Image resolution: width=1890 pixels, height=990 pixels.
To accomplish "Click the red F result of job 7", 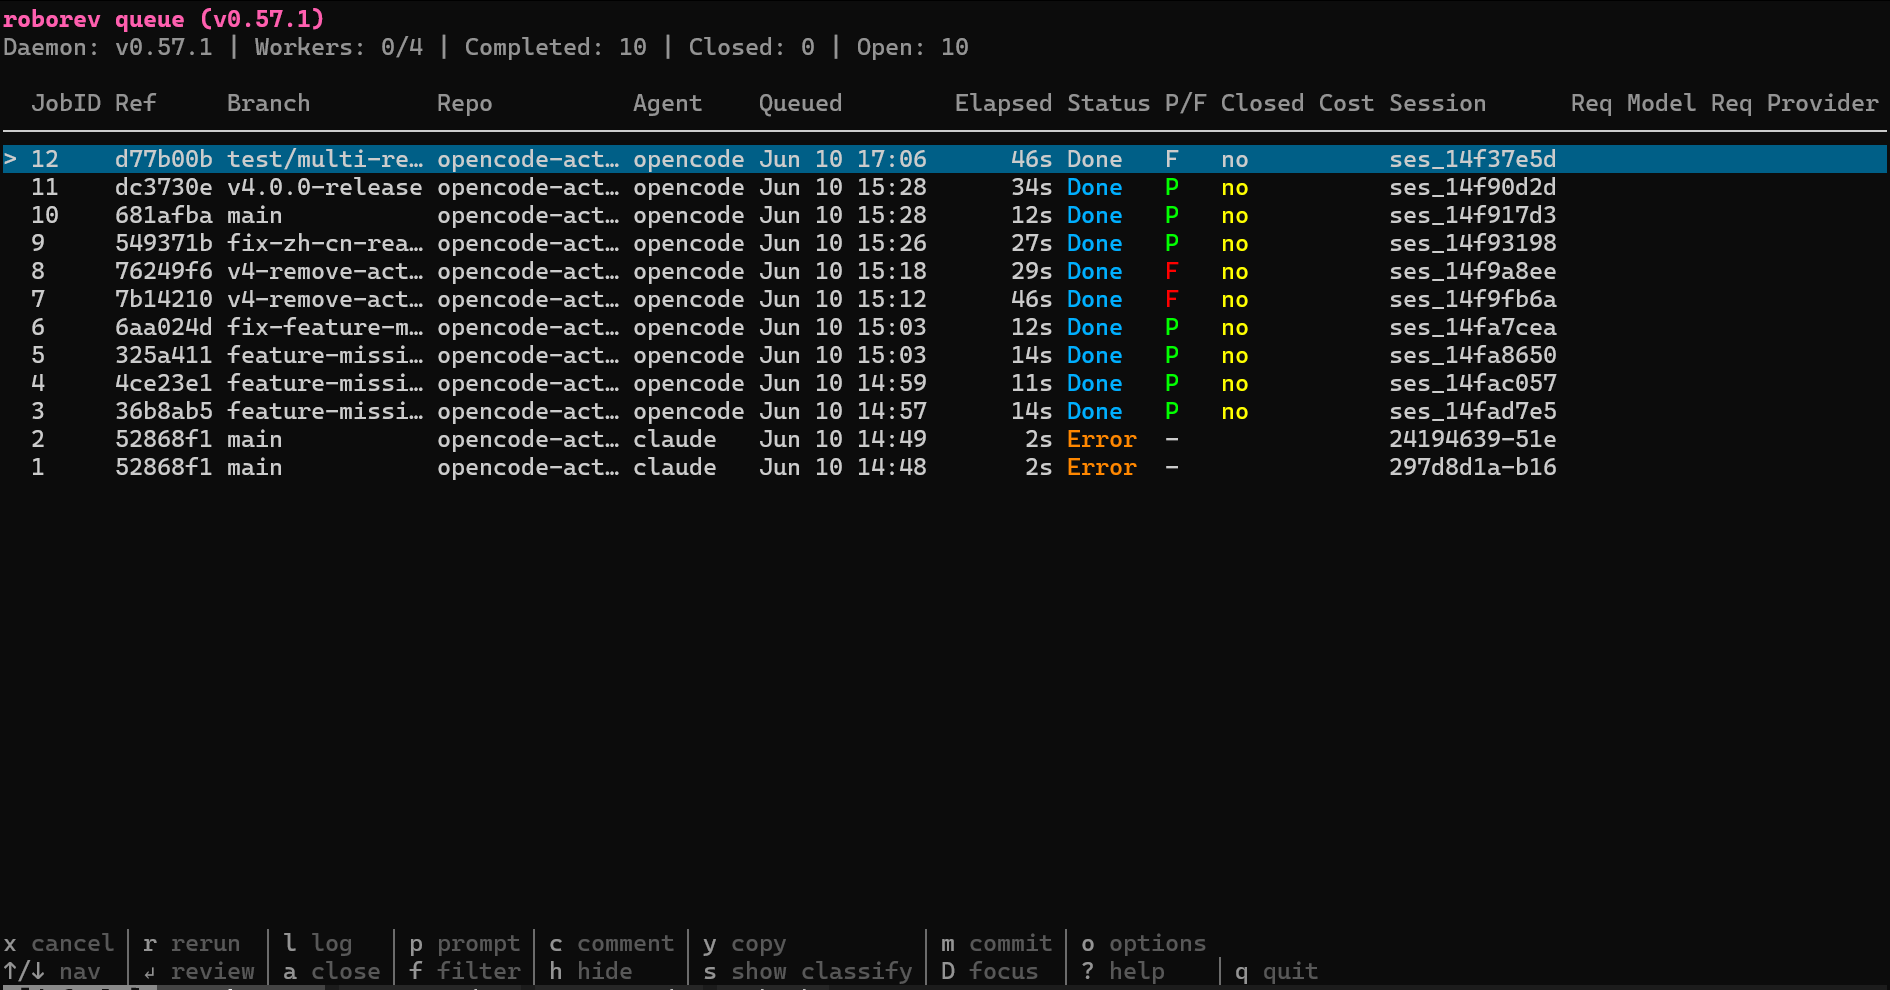I will [1171, 299].
